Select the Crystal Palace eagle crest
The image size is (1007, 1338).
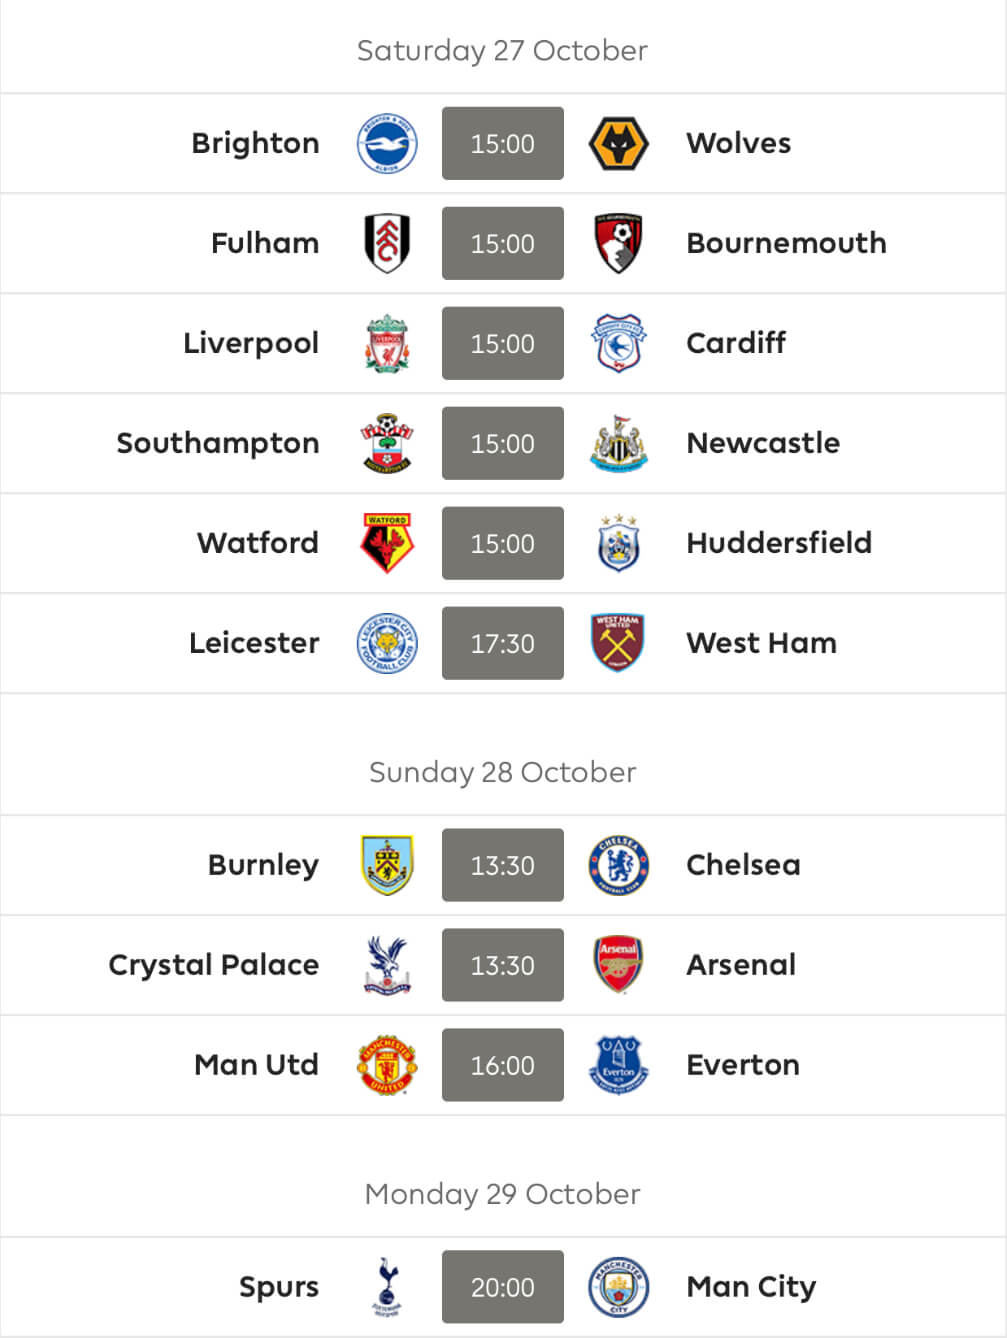[387, 965]
